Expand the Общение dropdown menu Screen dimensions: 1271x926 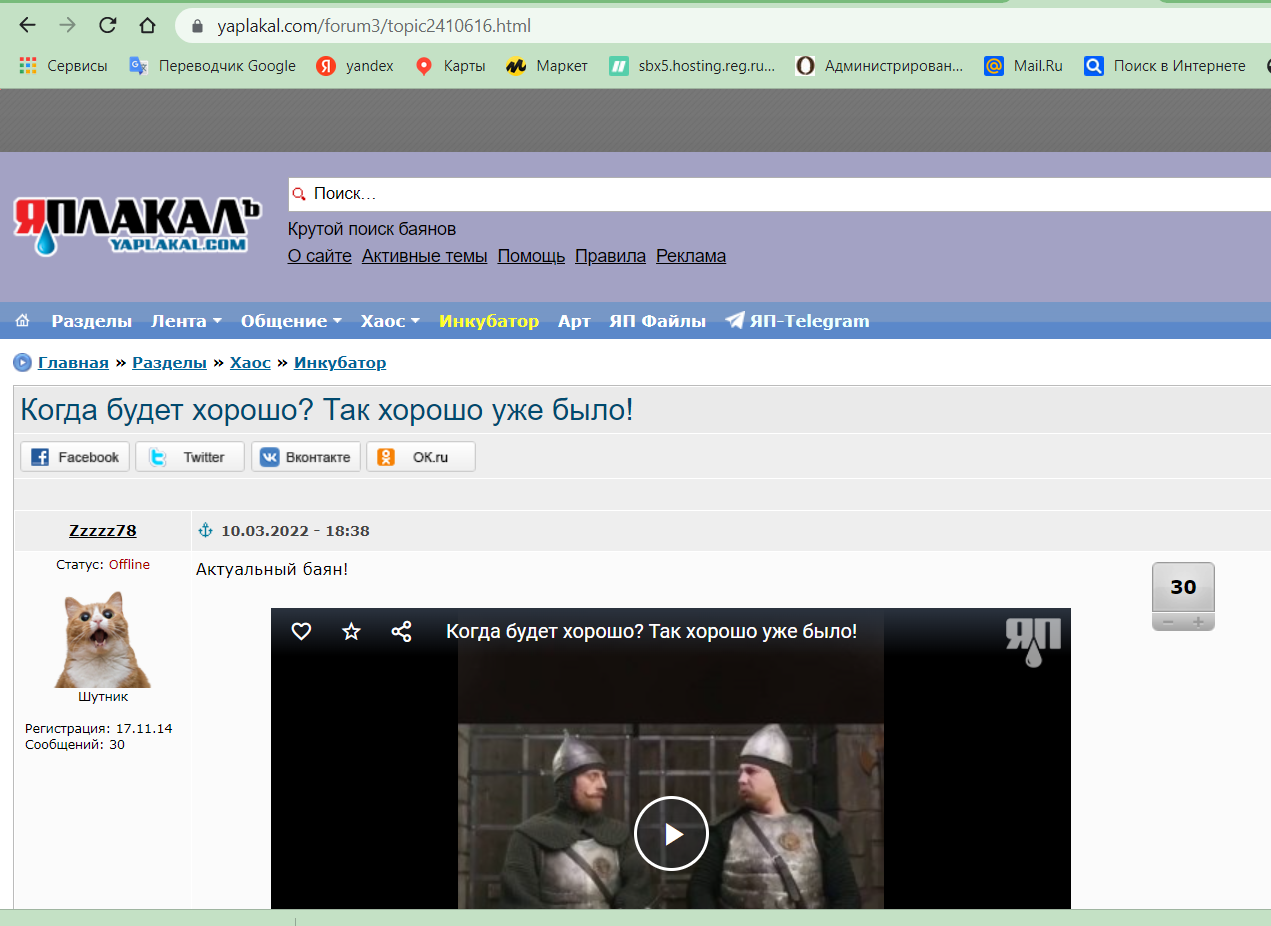(x=291, y=321)
